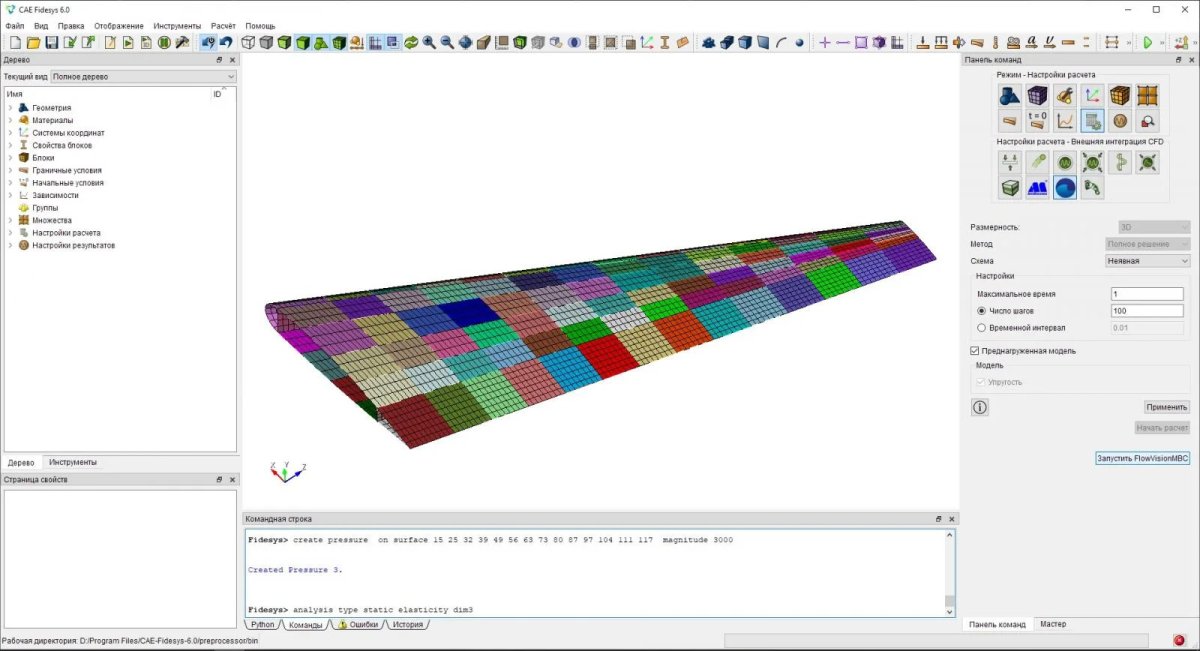1200x651 pixels.
Task: Click the green refresh arrows toolbar icon
Action: (410, 43)
